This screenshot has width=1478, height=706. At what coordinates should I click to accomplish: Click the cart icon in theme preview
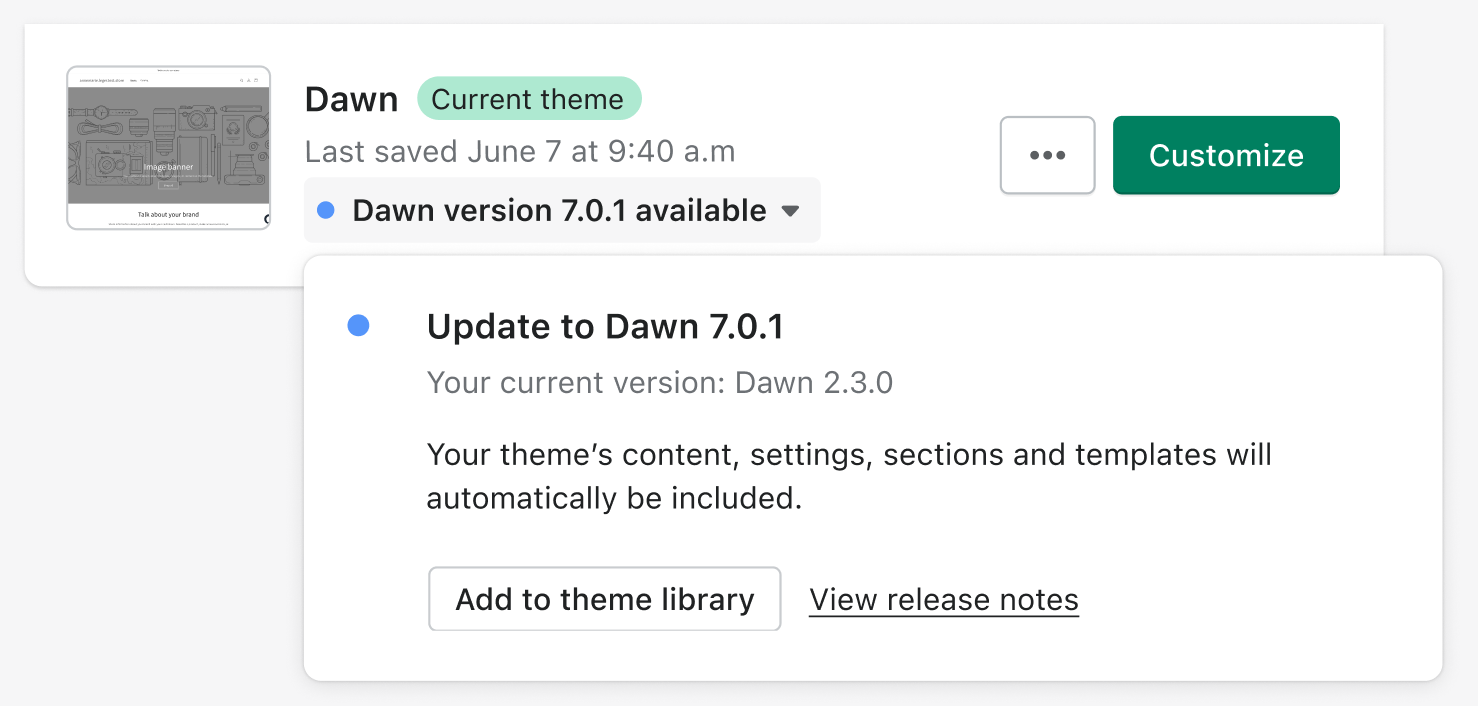pyautogui.click(x=256, y=80)
